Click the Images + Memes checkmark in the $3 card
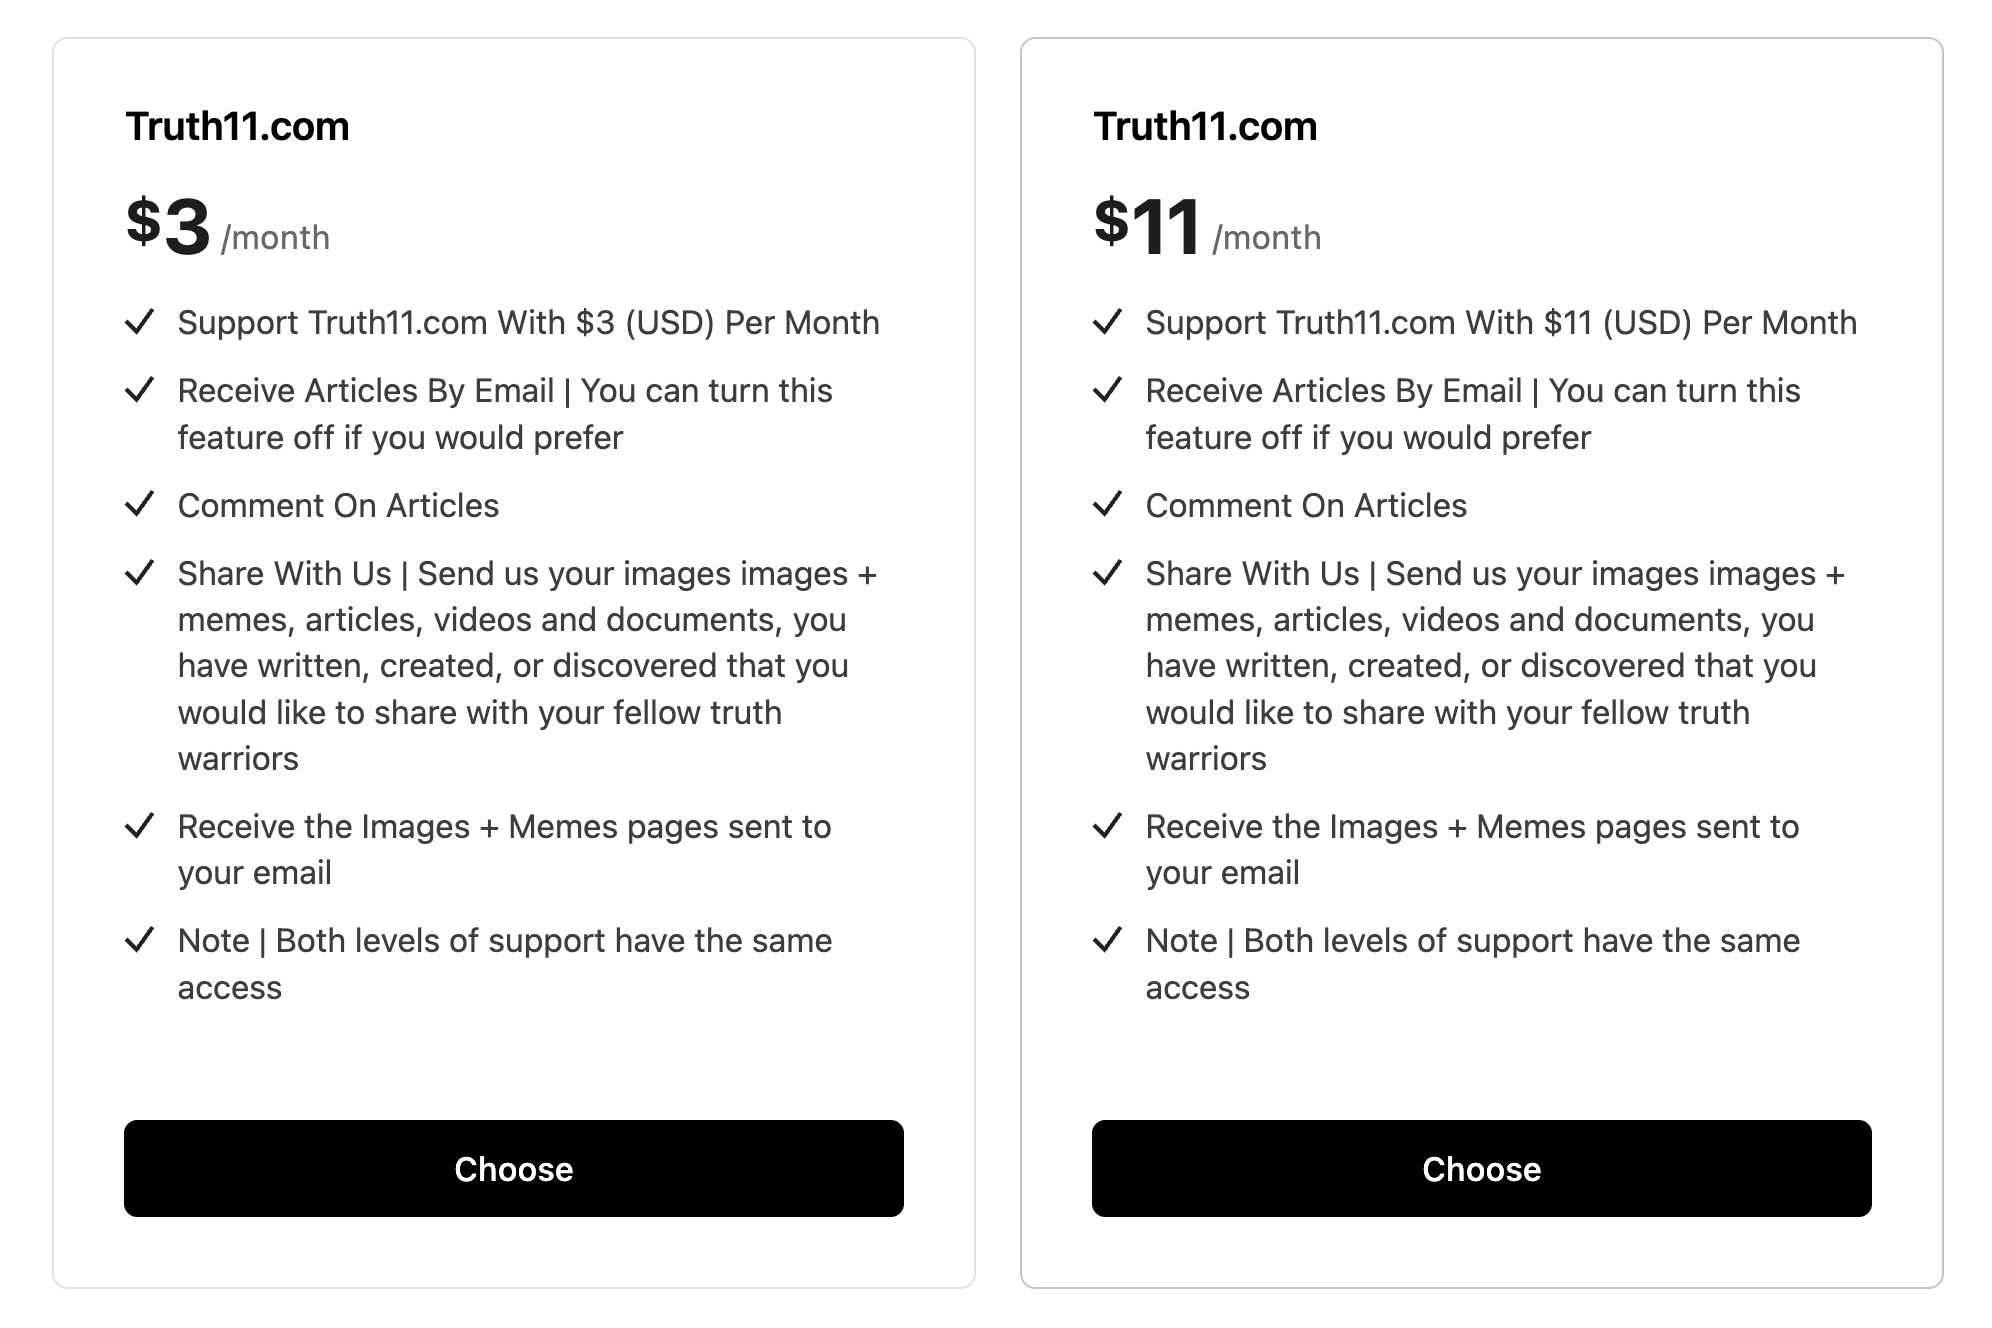1992x1328 pixels. [139, 826]
